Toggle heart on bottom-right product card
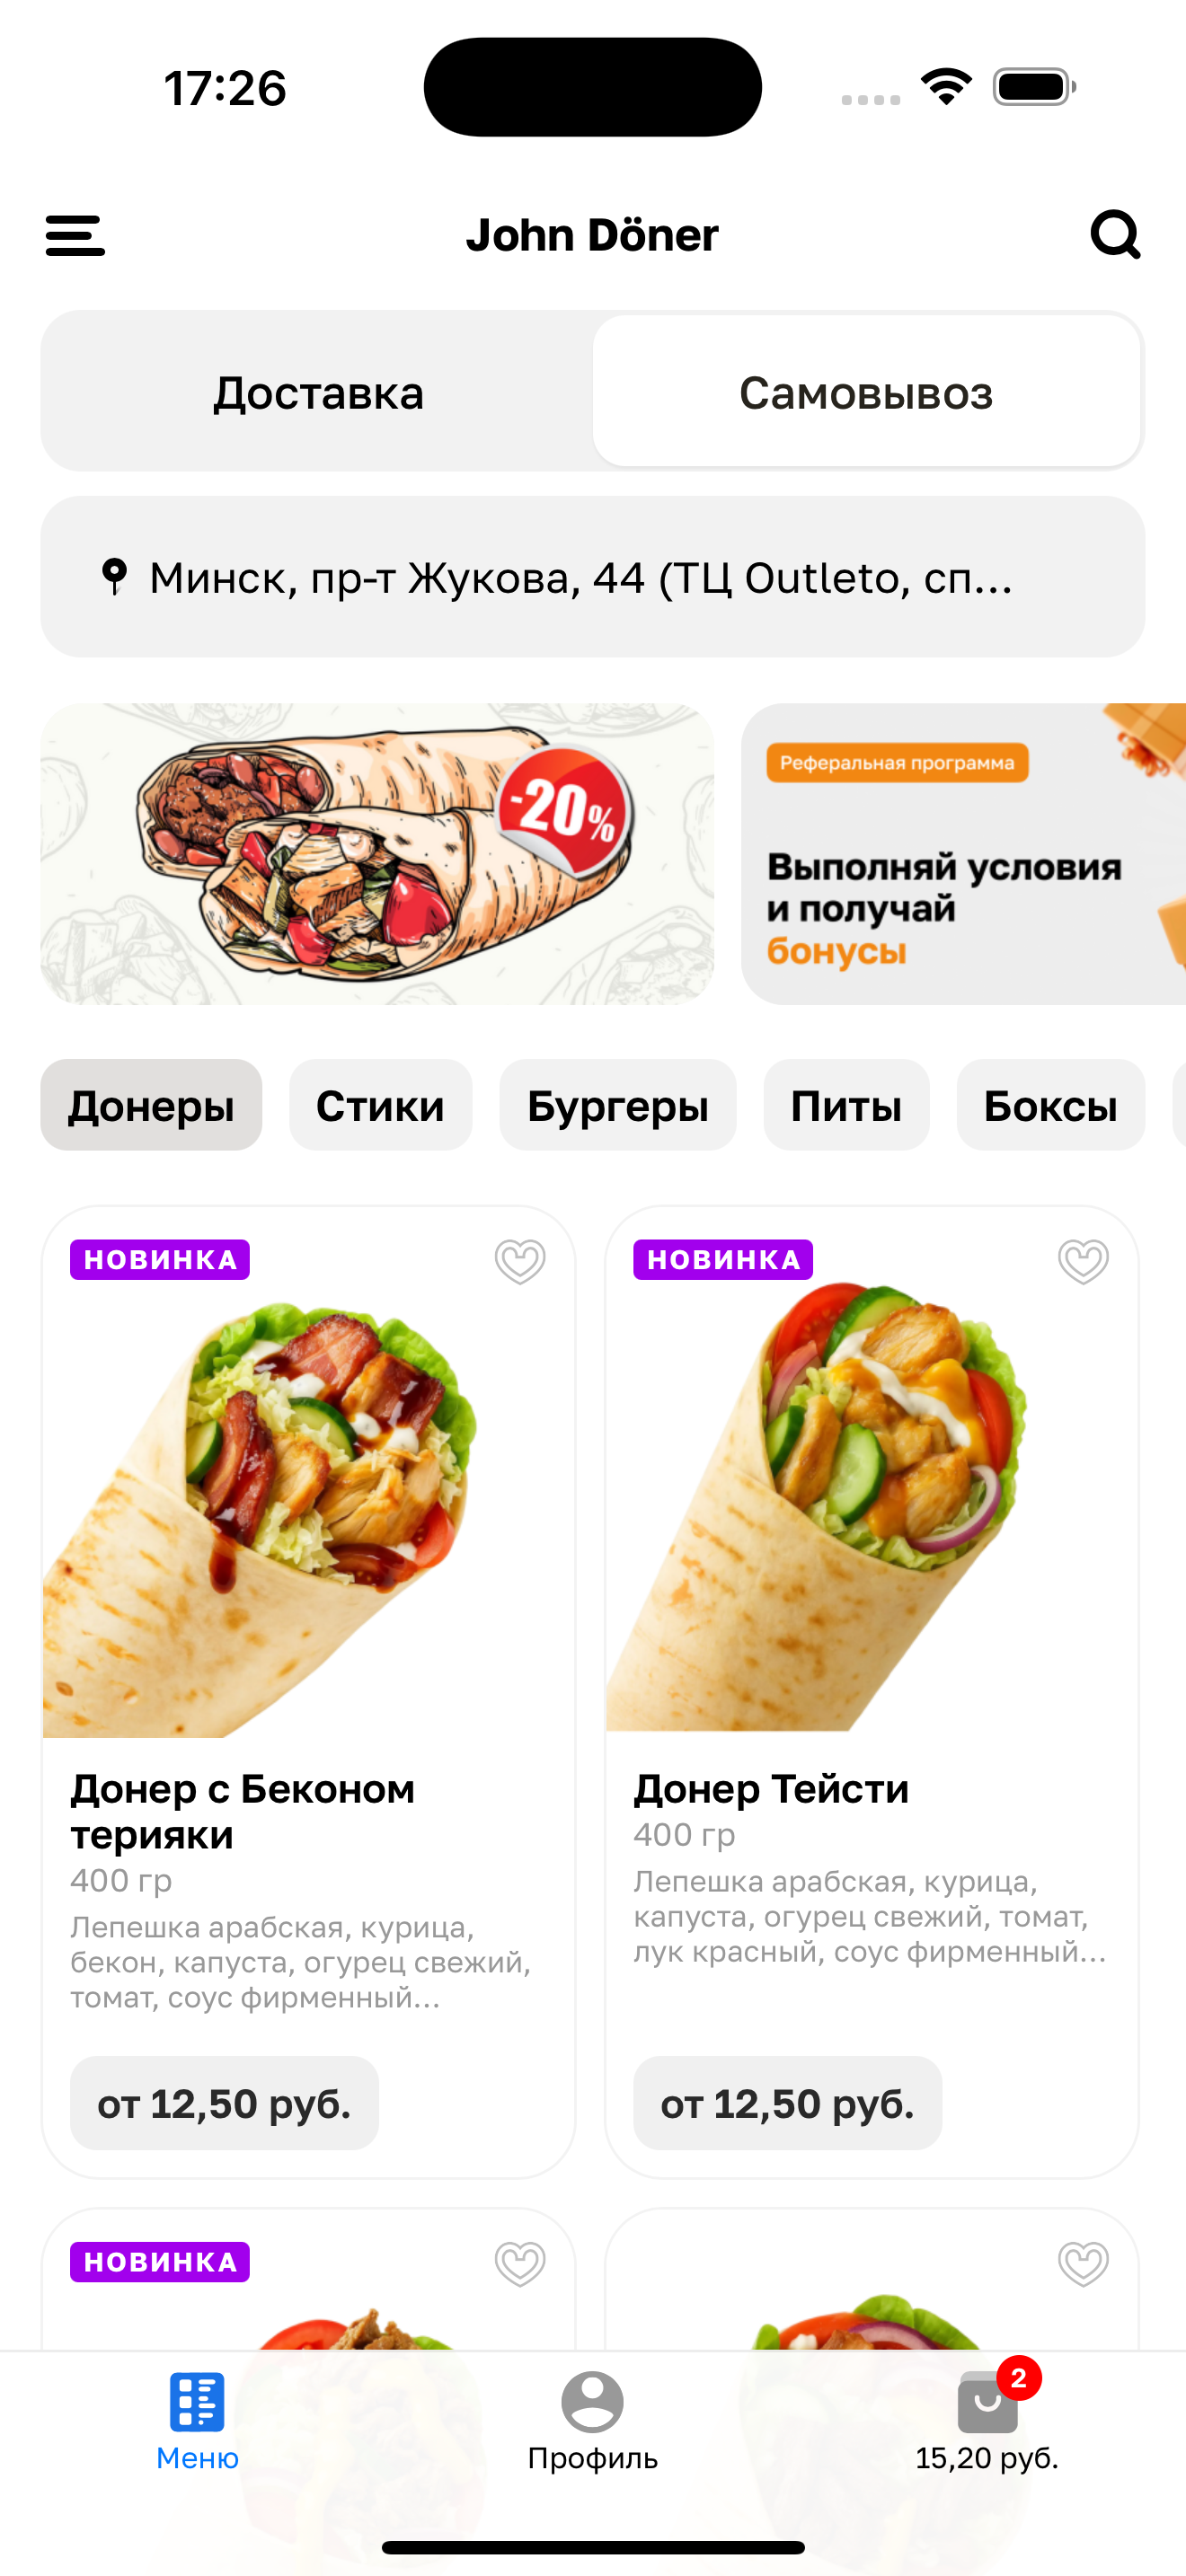 point(1083,2263)
